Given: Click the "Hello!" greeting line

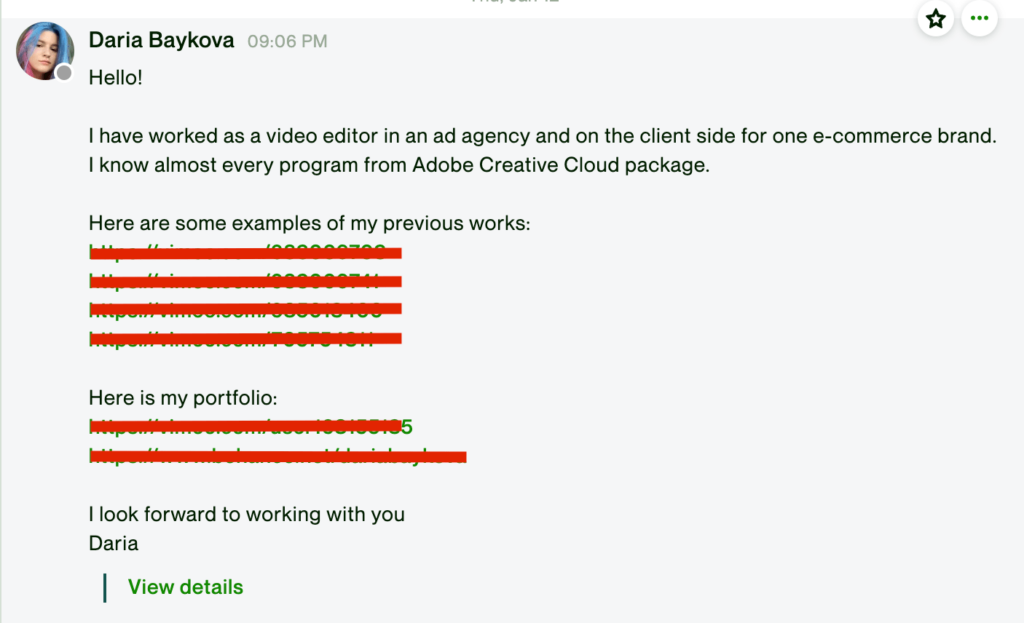Looking at the screenshot, I should pos(116,76).
